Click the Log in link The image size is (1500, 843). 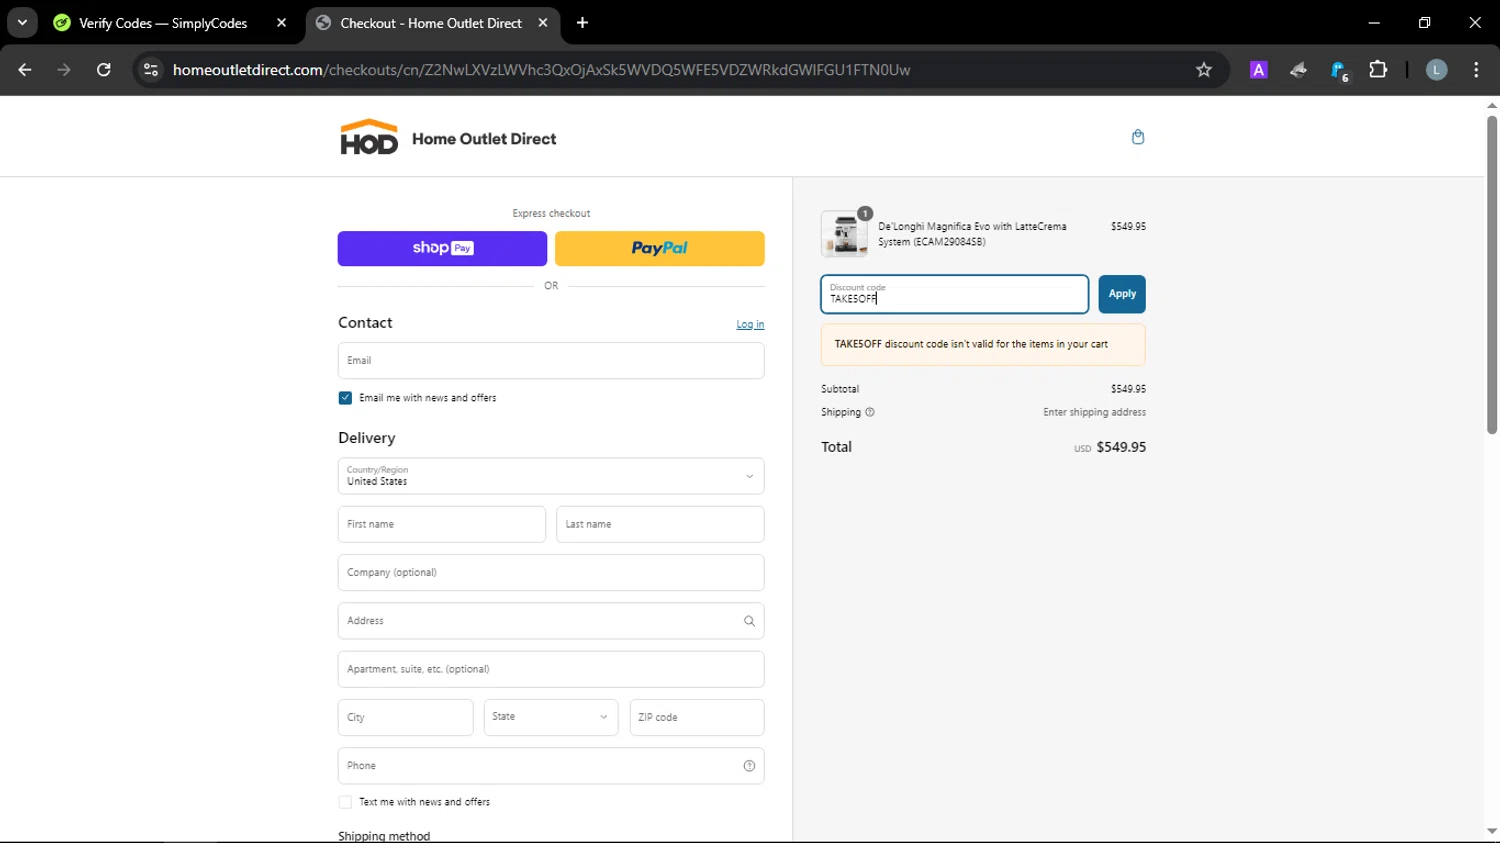tap(750, 325)
